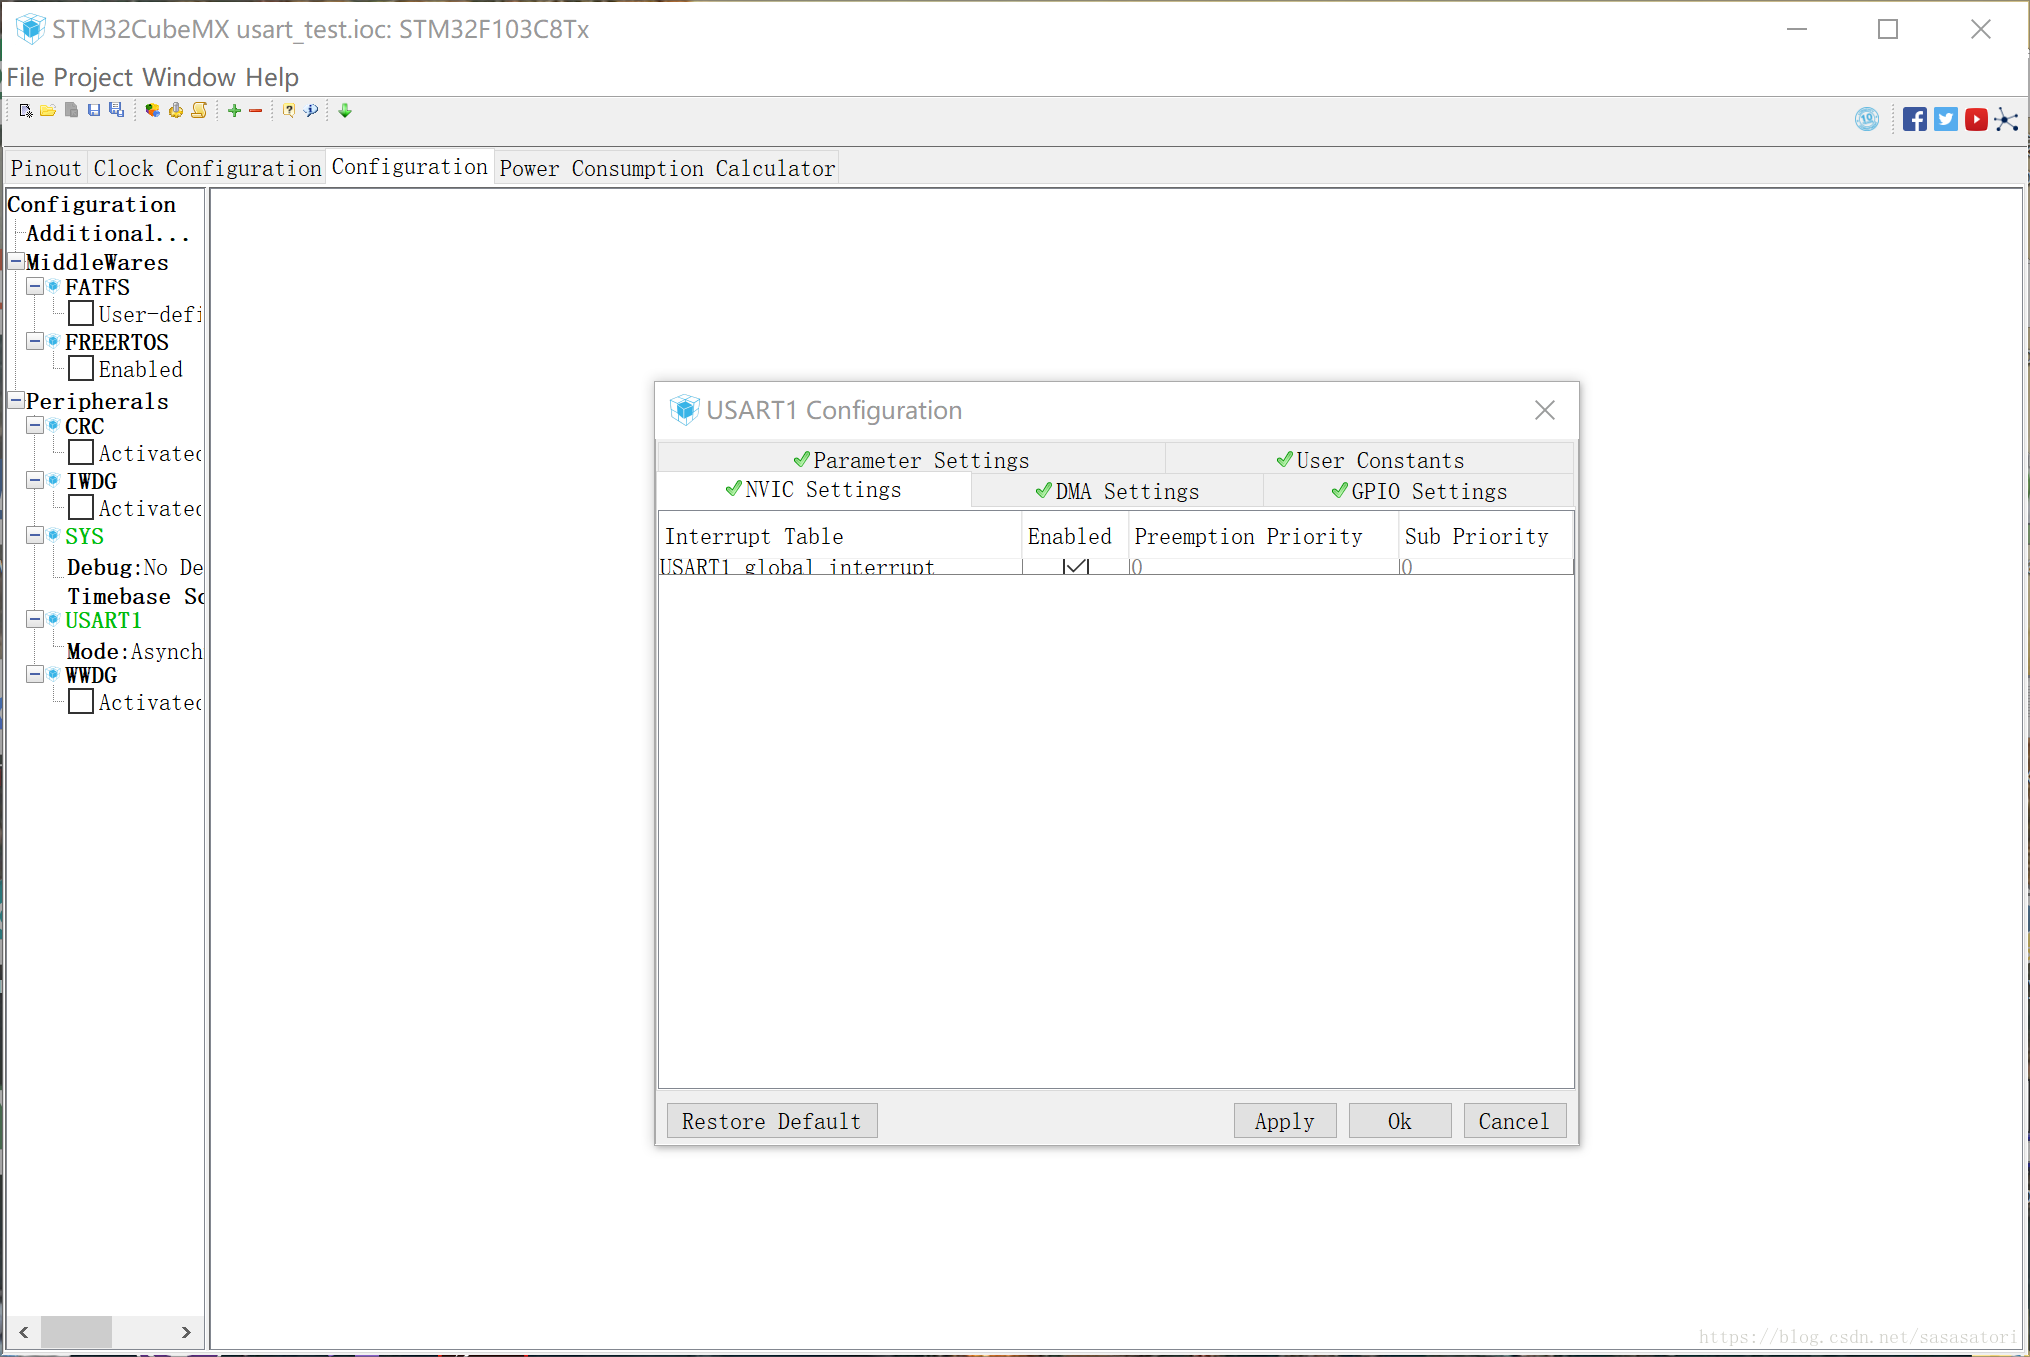Click the New Project toolbar icon

coord(26,111)
